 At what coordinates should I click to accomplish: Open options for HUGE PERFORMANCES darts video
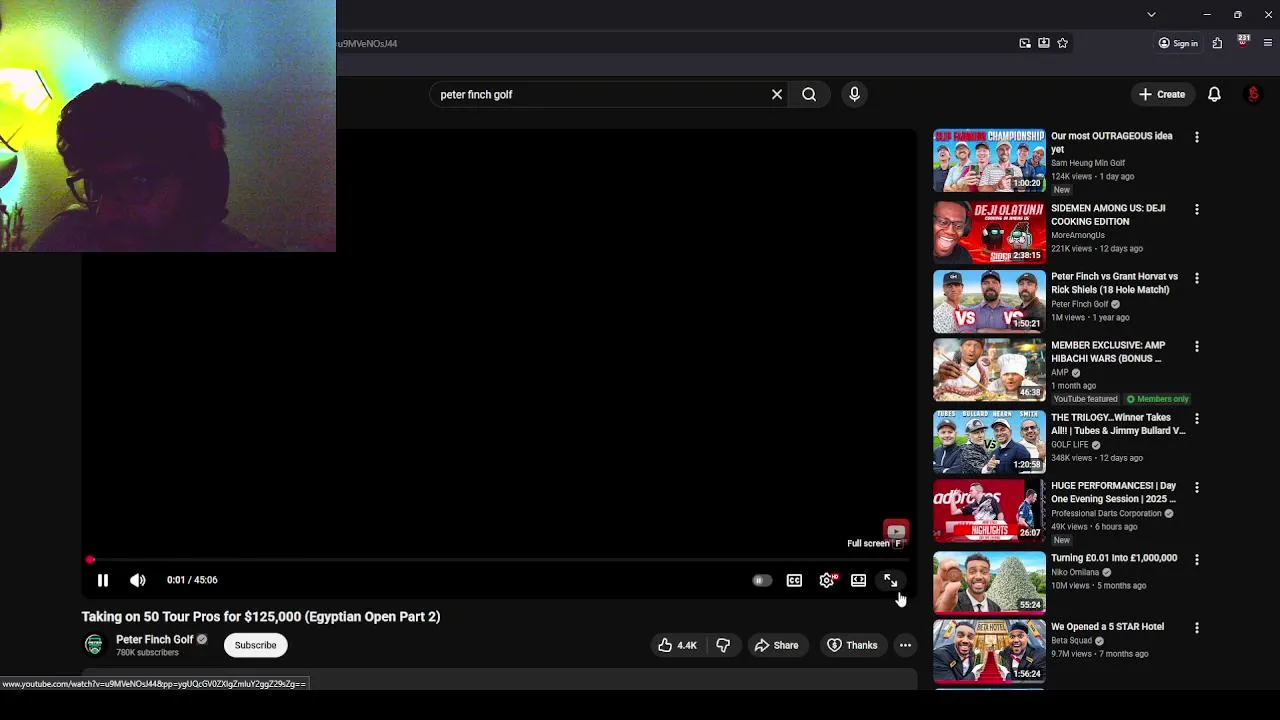pos(1197,487)
